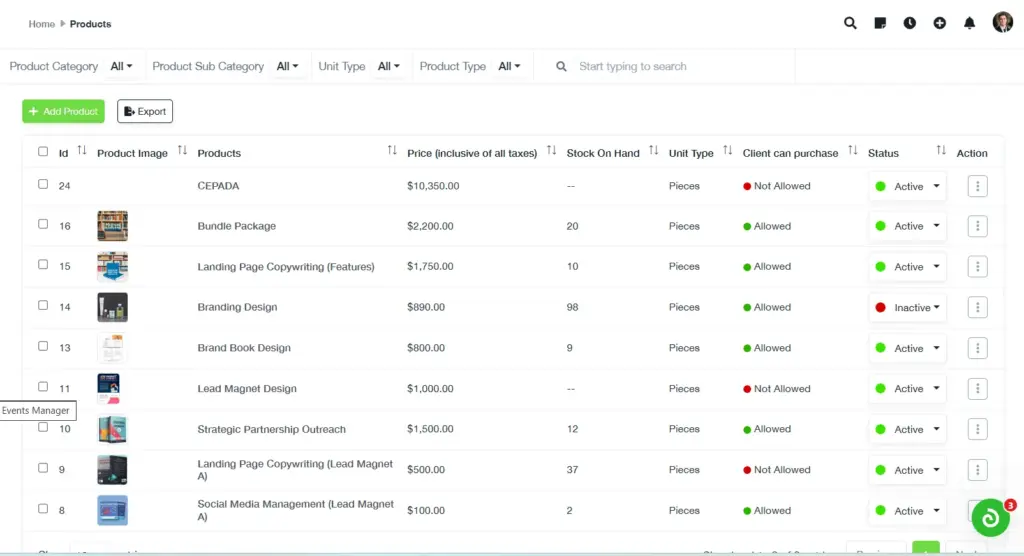Open Branding Design product image thumbnail
Image resolution: width=1024 pixels, height=556 pixels.
[112, 307]
